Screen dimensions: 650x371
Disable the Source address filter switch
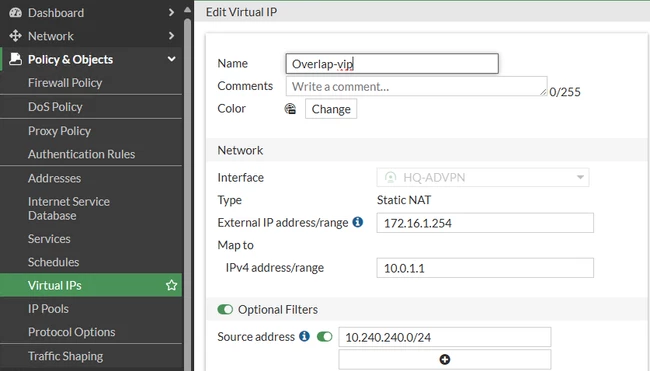click(x=325, y=337)
